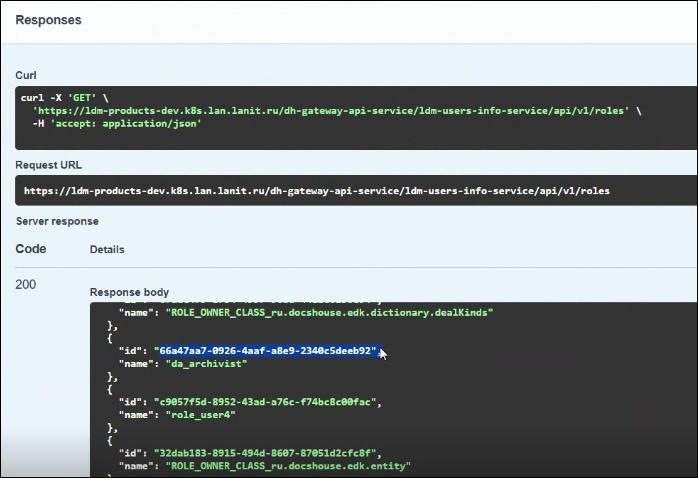Click the "da_archivist" name value
The height and width of the screenshot is (478, 698).
click(207, 364)
